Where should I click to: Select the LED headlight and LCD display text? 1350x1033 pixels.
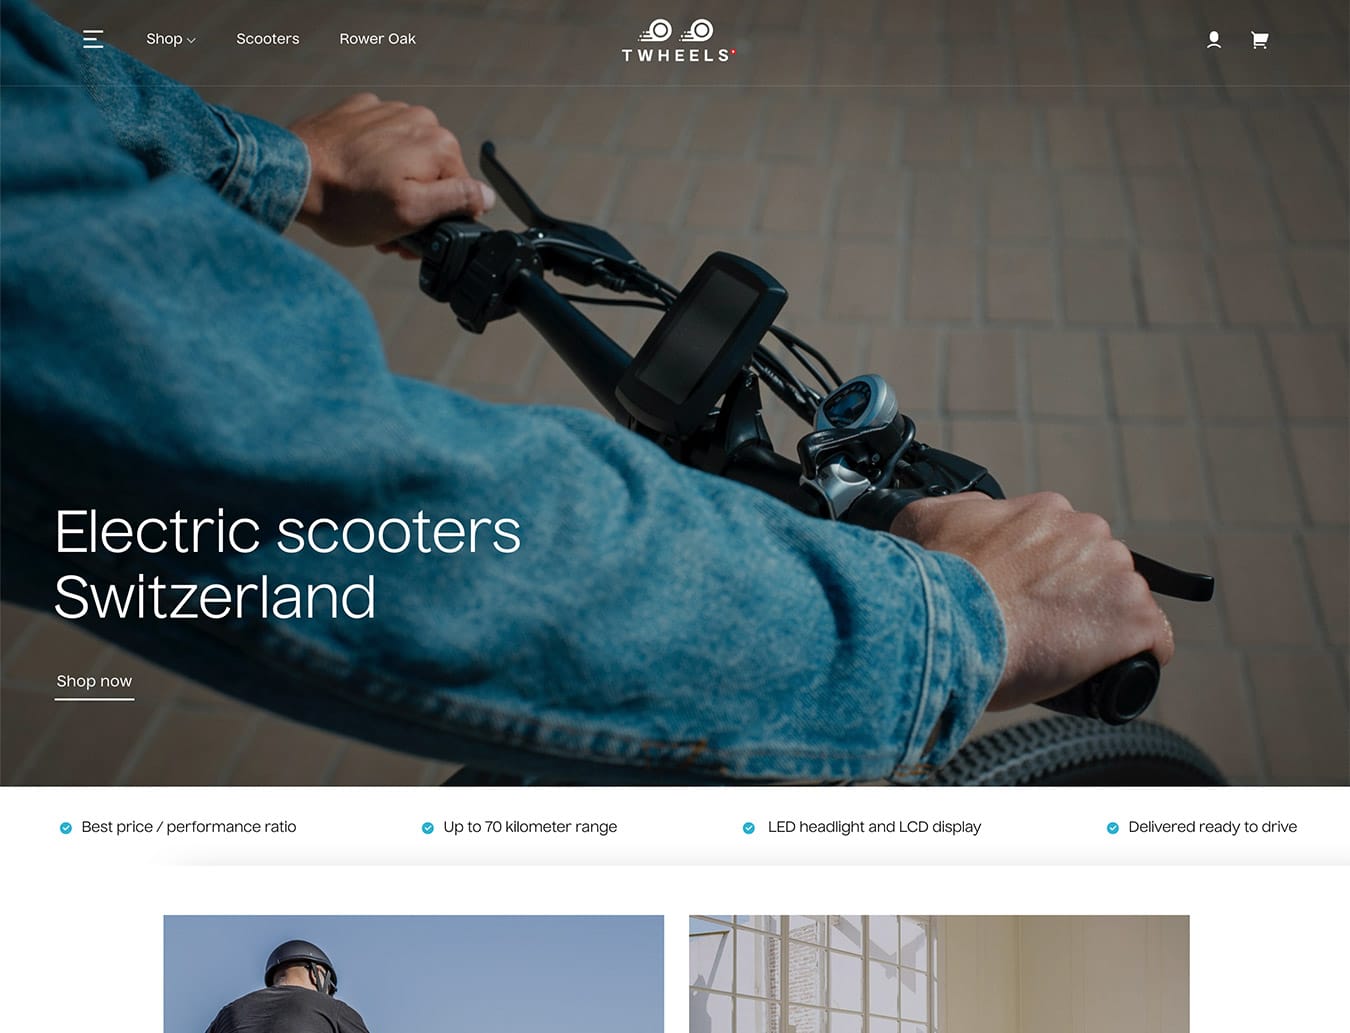[874, 827]
